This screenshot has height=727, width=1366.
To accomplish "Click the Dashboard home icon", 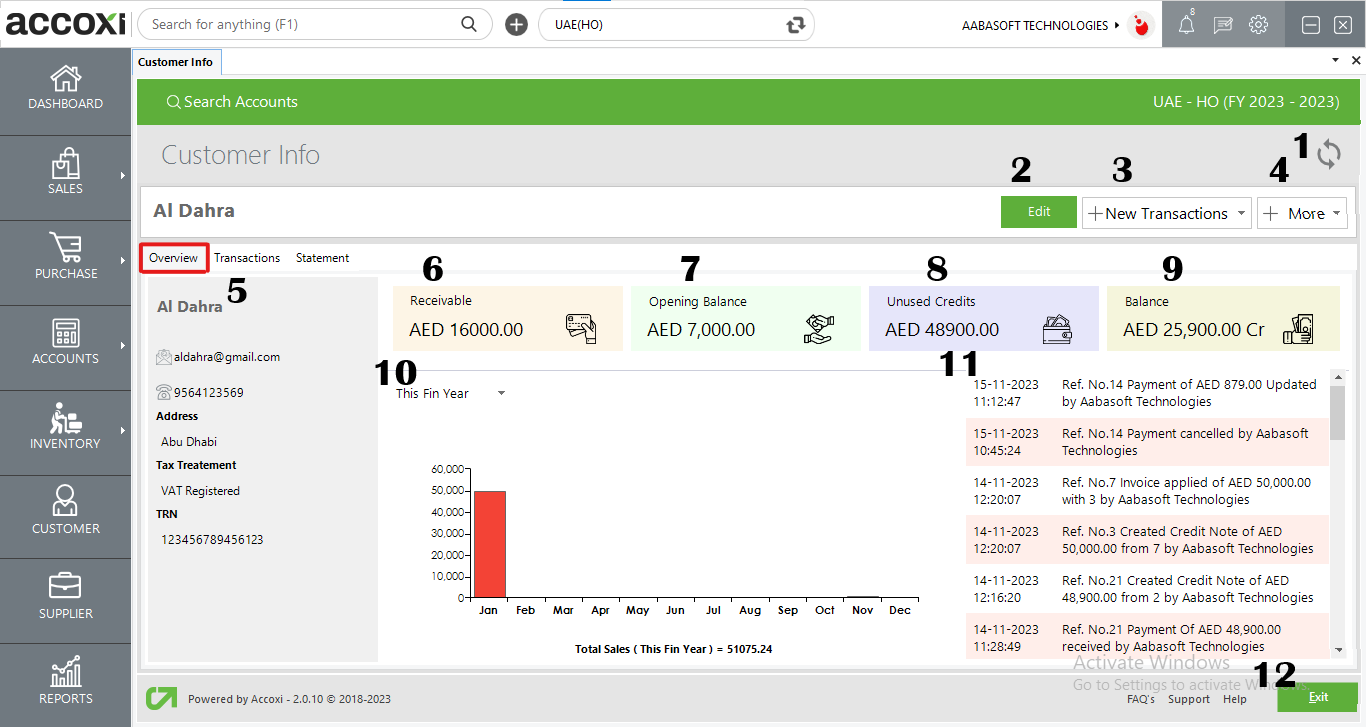I will tap(65, 90).
